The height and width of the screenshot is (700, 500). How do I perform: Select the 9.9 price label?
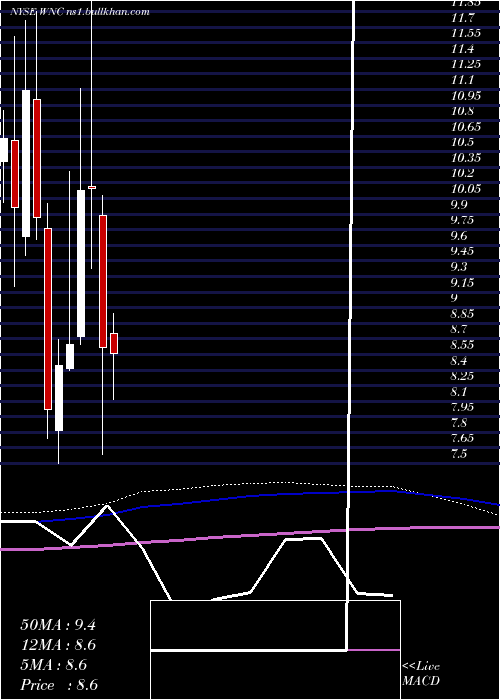(x=459, y=205)
